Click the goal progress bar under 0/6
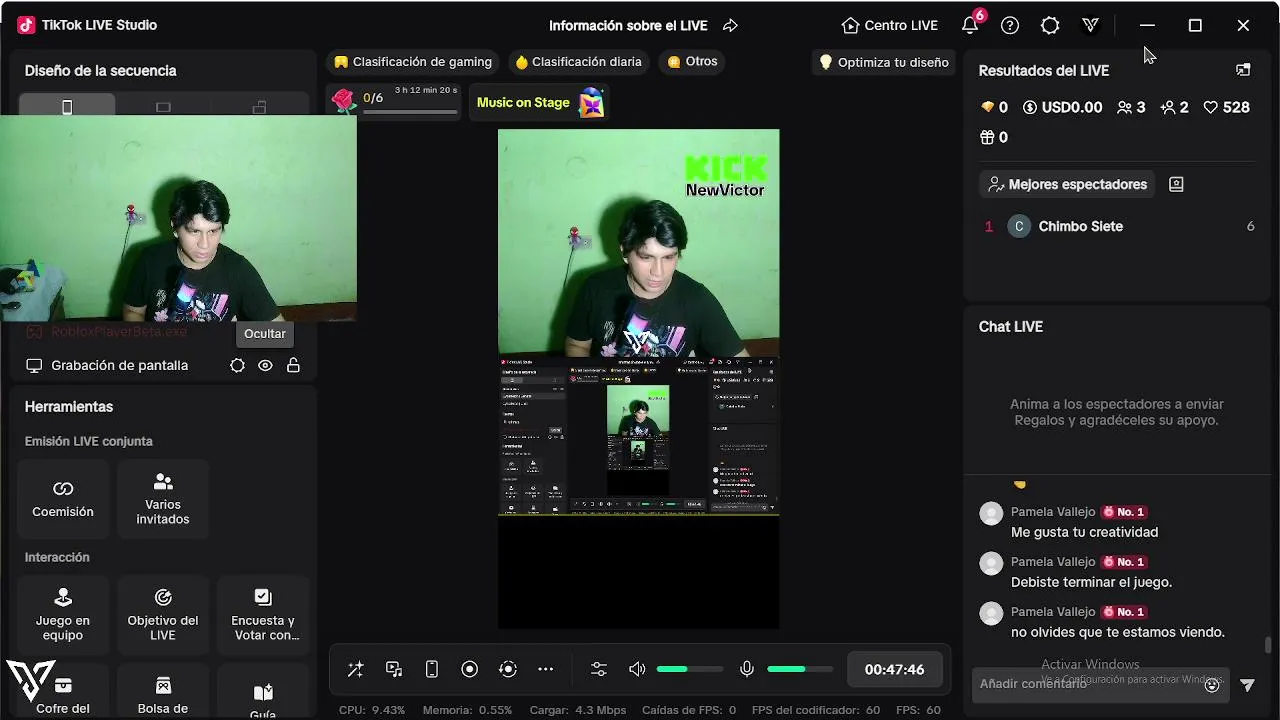The height and width of the screenshot is (720, 1280). pos(410,112)
